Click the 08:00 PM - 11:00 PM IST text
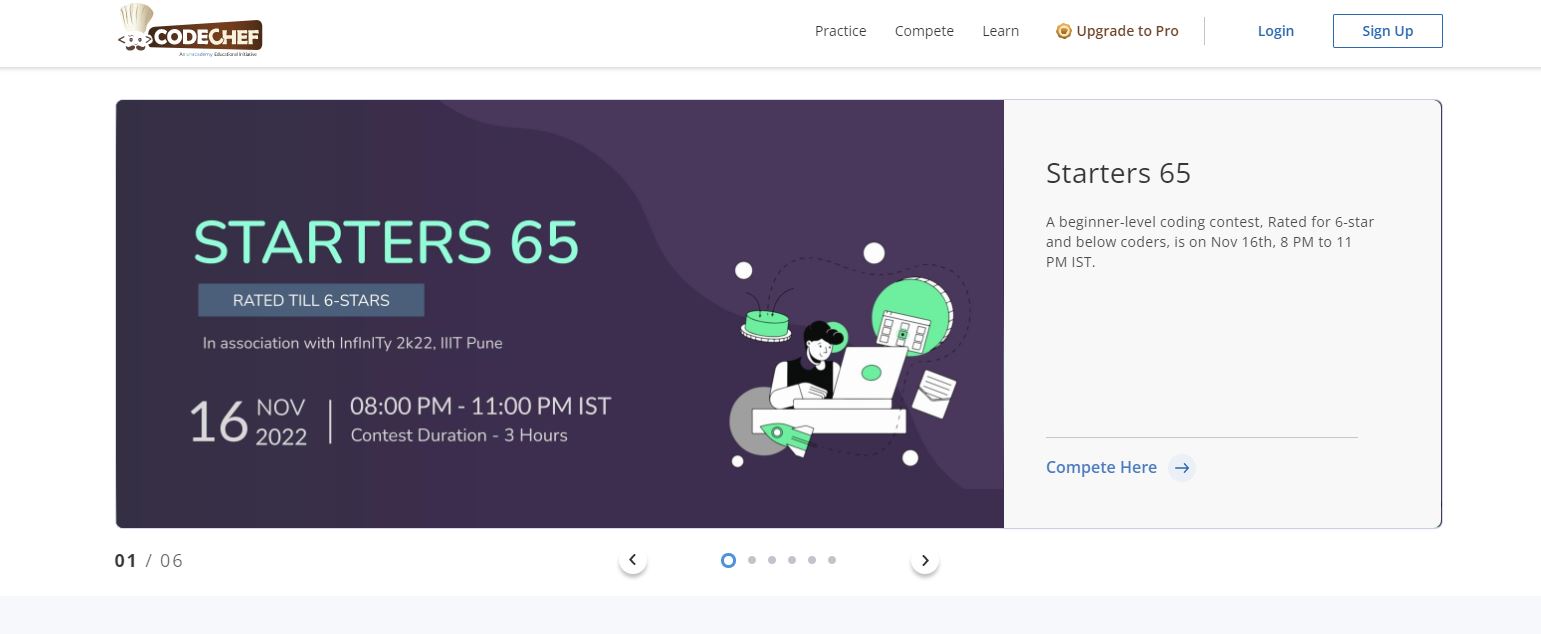1541x634 pixels. tap(480, 407)
